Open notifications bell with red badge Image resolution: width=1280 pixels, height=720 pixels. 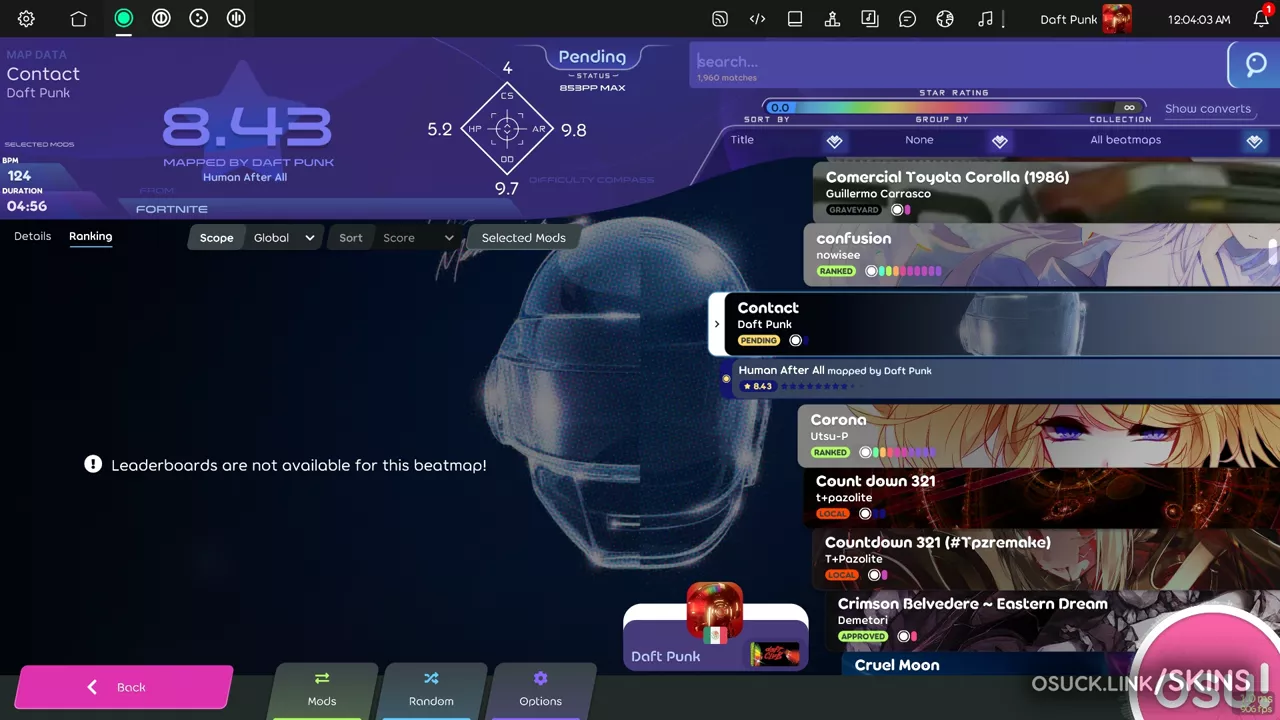click(x=1262, y=18)
